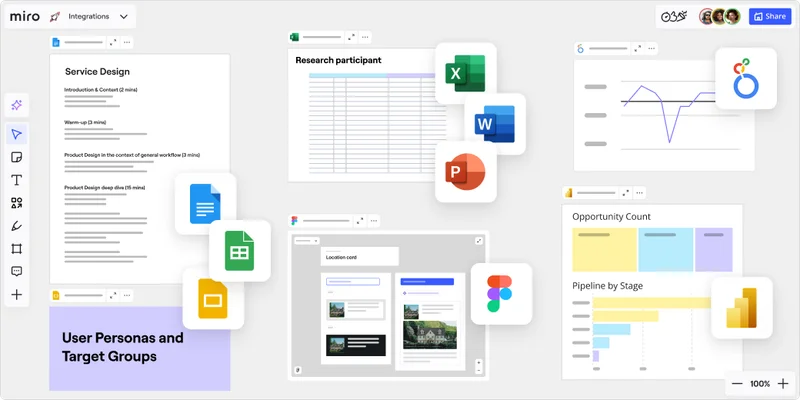800x400 pixels.
Task: Click the 'Location card' label in Figma embed
Action: (x=341, y=258)
